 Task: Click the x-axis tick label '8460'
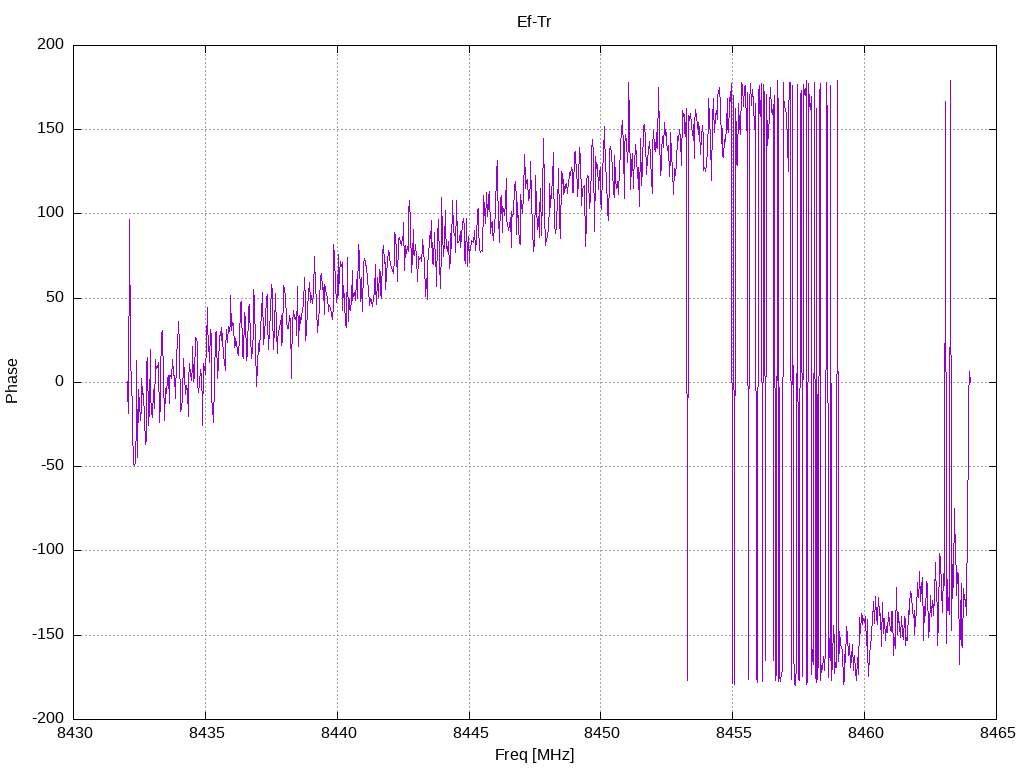865,733
